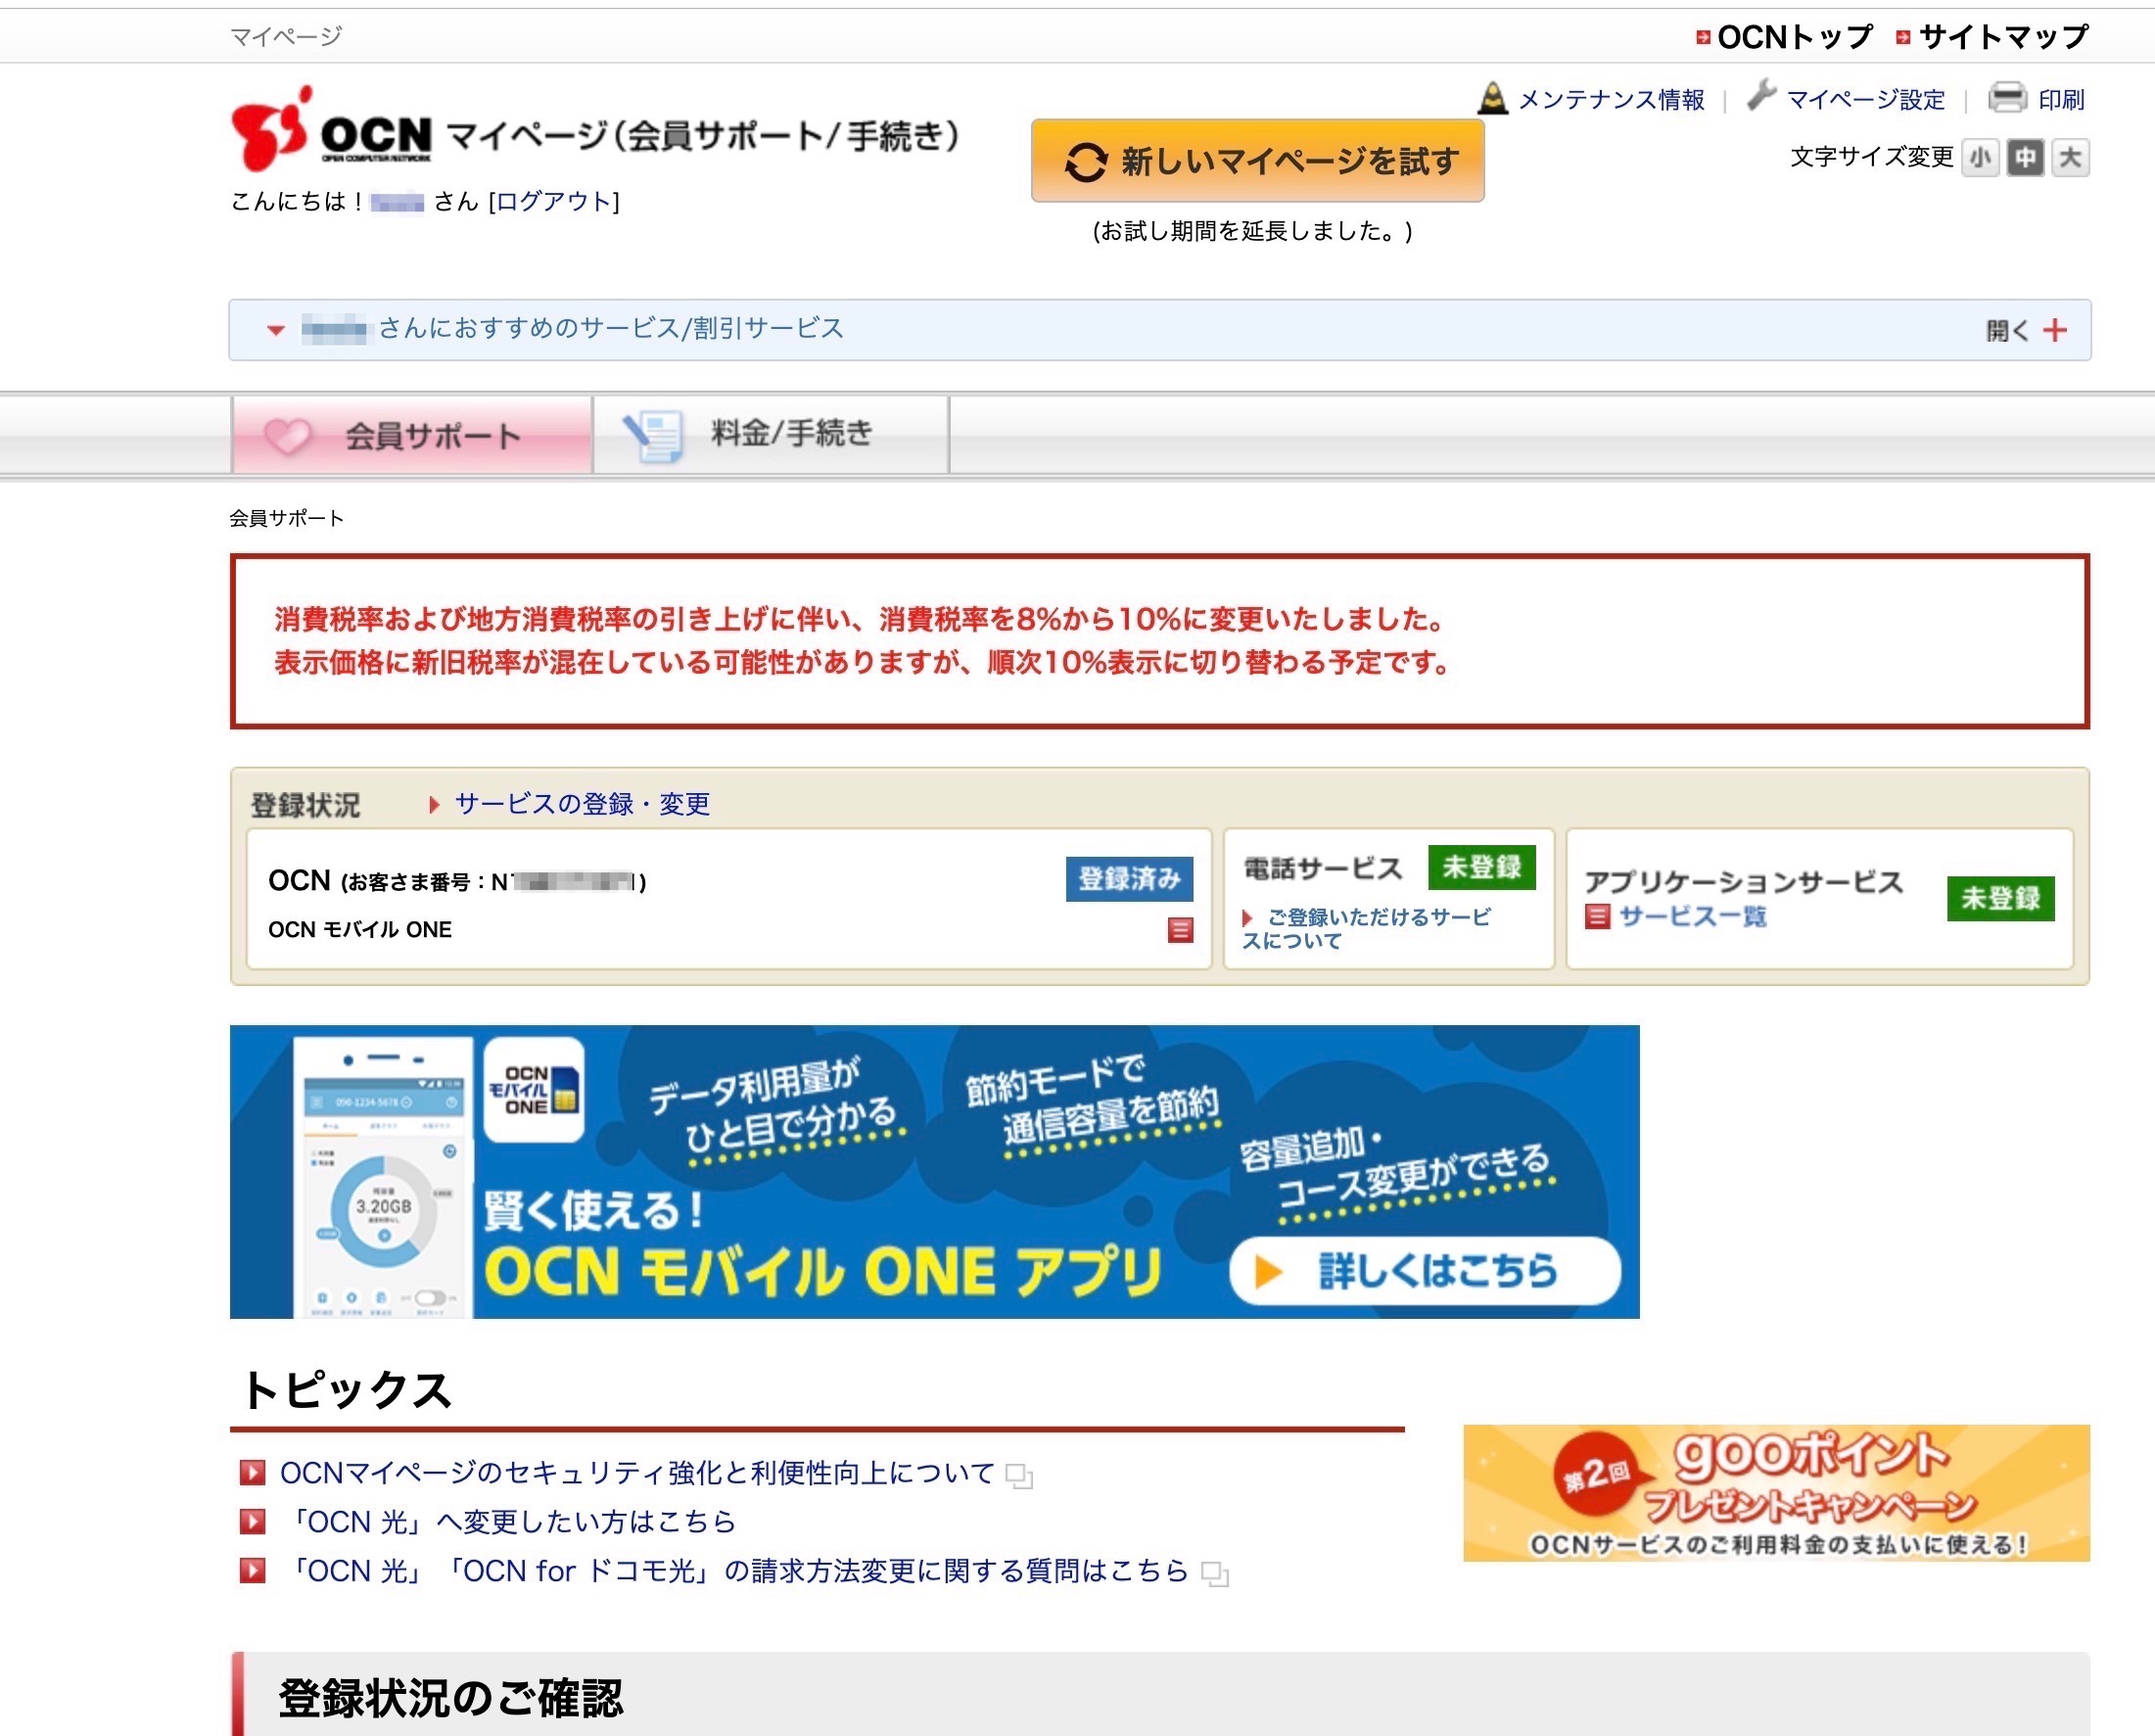Open サービス一覧 link
Viewport: 2155px width, 1736px height.
(x=1692, y=917)
